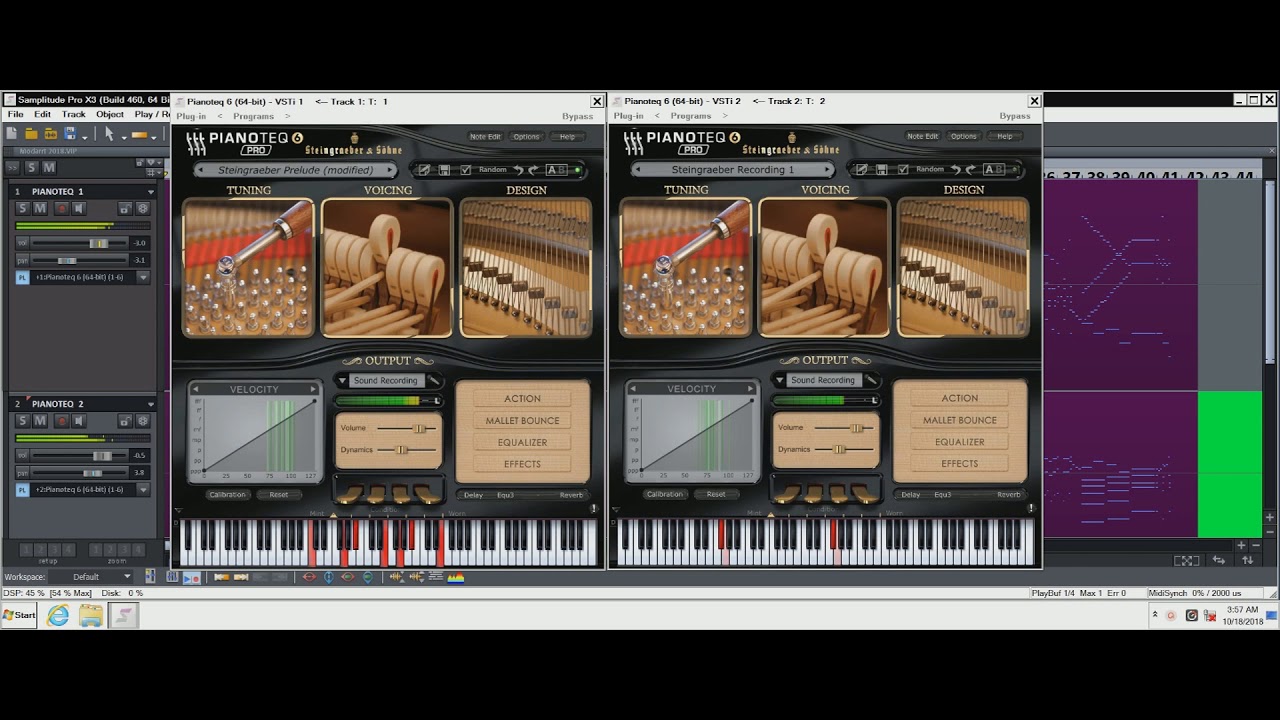Toggle the global Solo button above tracks
This screenshot has width=1280, height=720.
(31, 167)
